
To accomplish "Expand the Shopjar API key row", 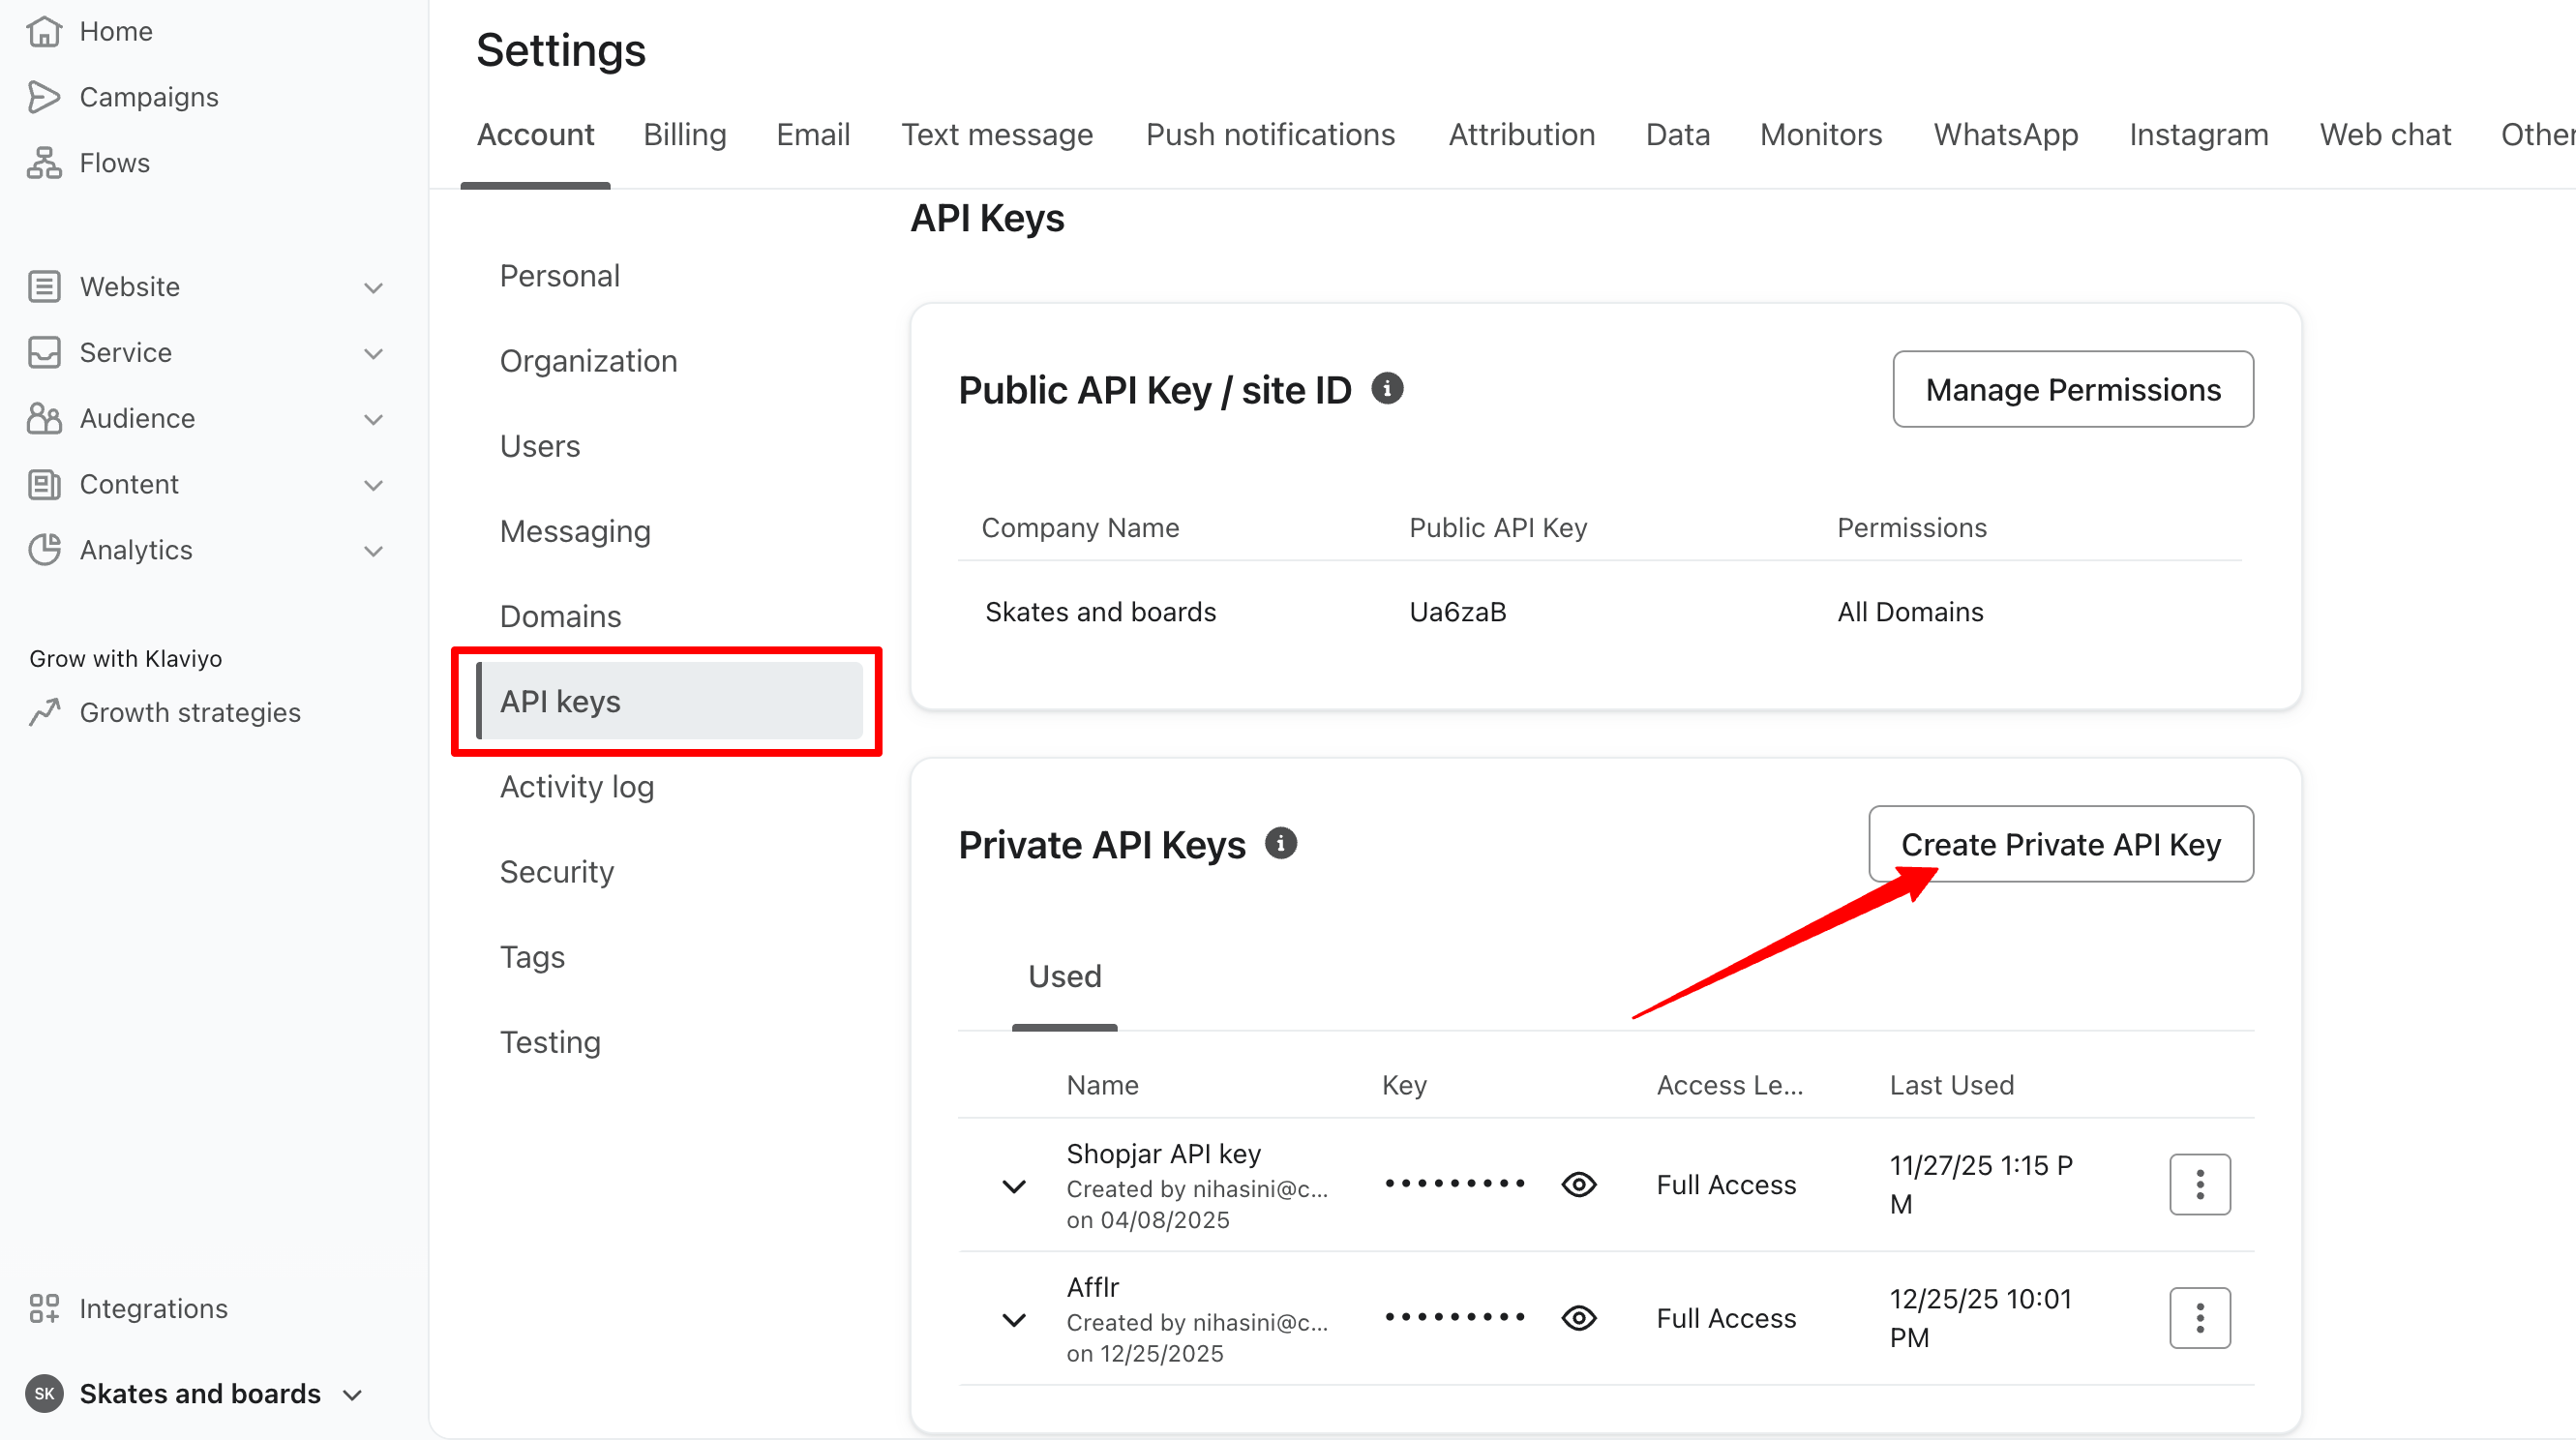I will tap(1014, 1187).
